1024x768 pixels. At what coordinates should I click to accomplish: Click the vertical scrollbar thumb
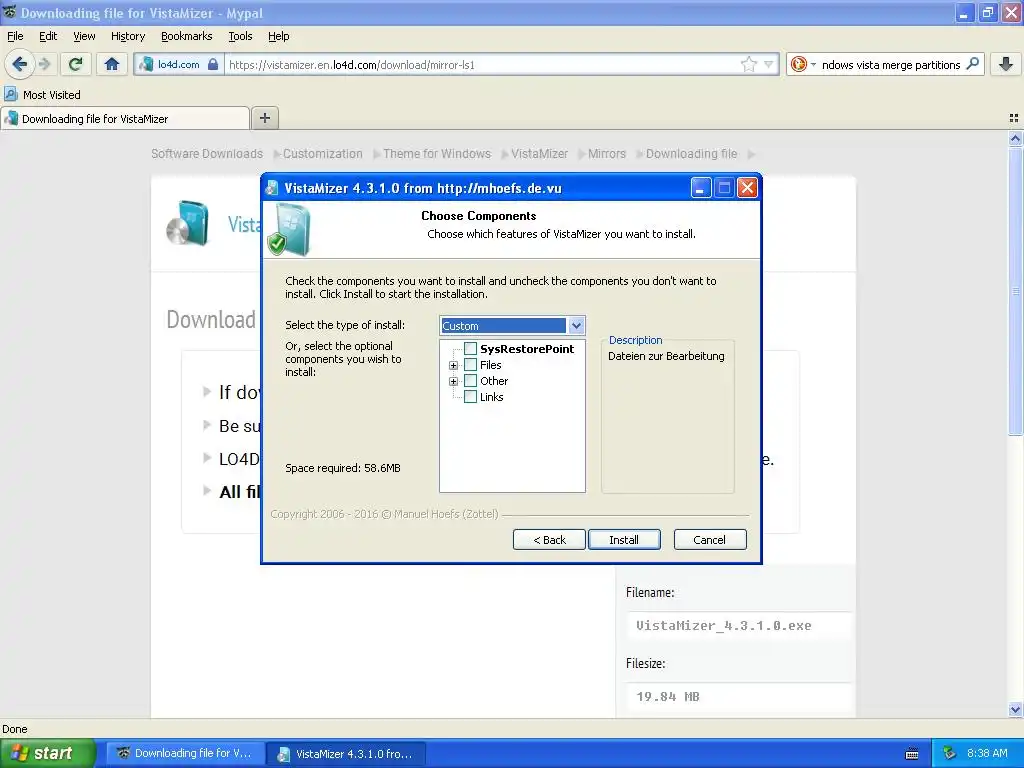1015,291
